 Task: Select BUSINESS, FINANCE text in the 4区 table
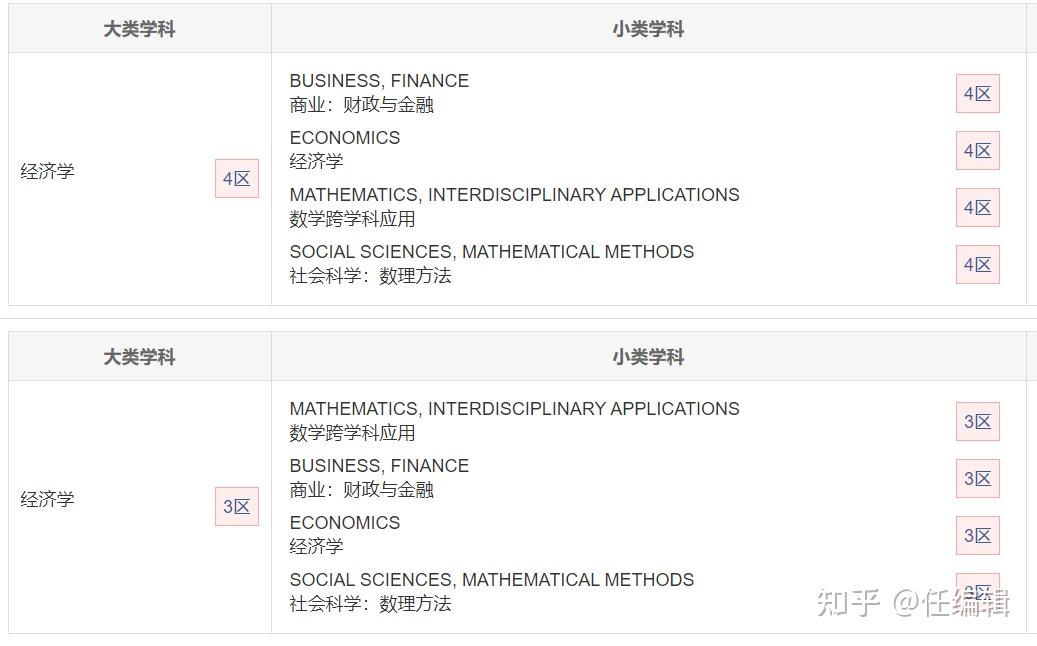[379, 81]
